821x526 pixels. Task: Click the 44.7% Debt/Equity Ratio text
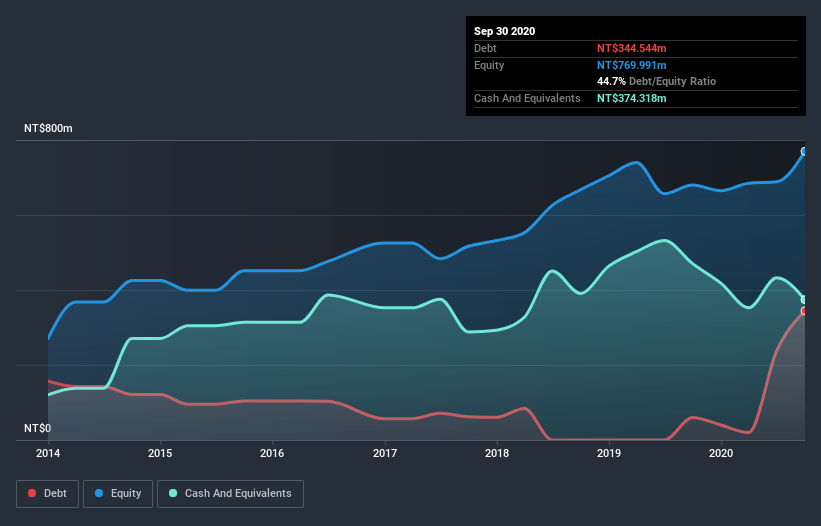tap(657, 82)
